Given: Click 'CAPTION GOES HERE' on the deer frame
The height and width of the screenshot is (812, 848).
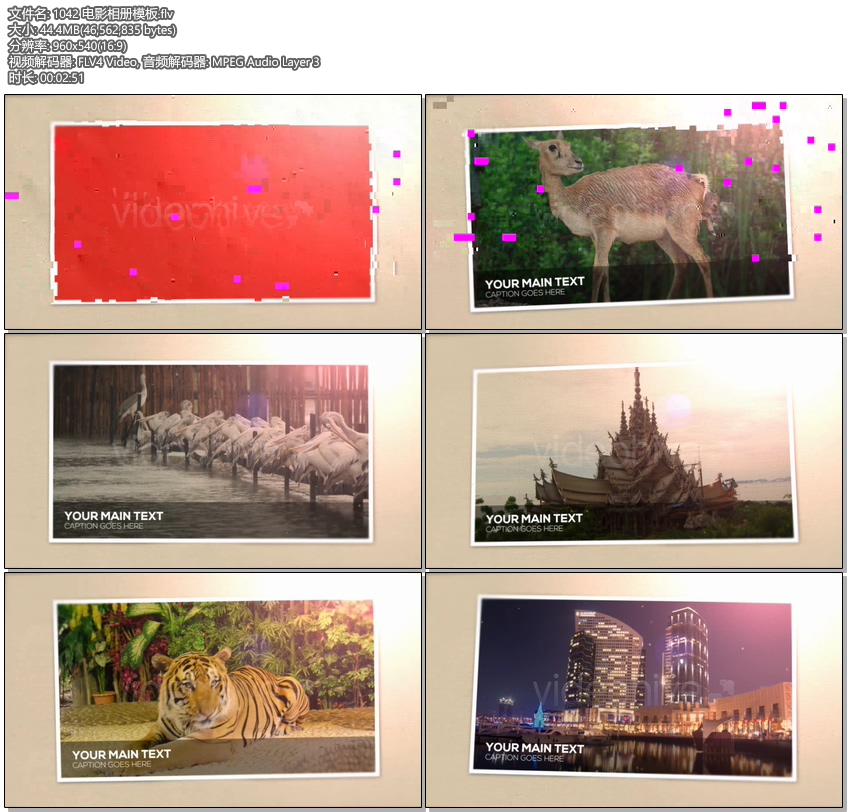Looking at the screenshot, I should click(x=525, y=294).
